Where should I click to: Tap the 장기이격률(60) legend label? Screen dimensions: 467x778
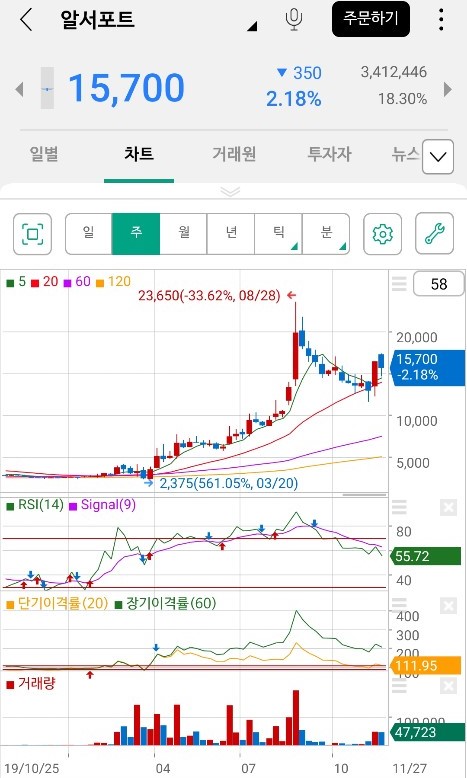click(166, 603)
